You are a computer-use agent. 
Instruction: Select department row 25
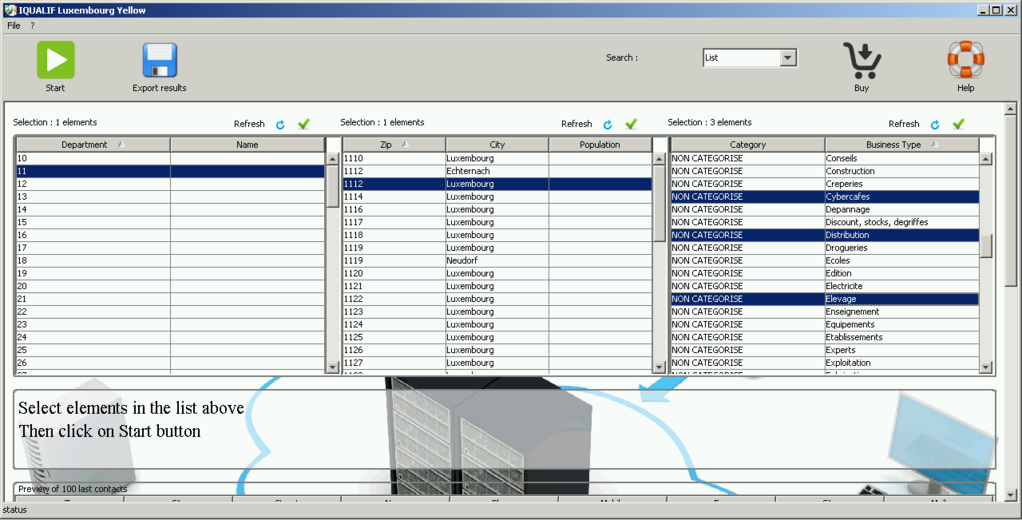click(170, 350)
